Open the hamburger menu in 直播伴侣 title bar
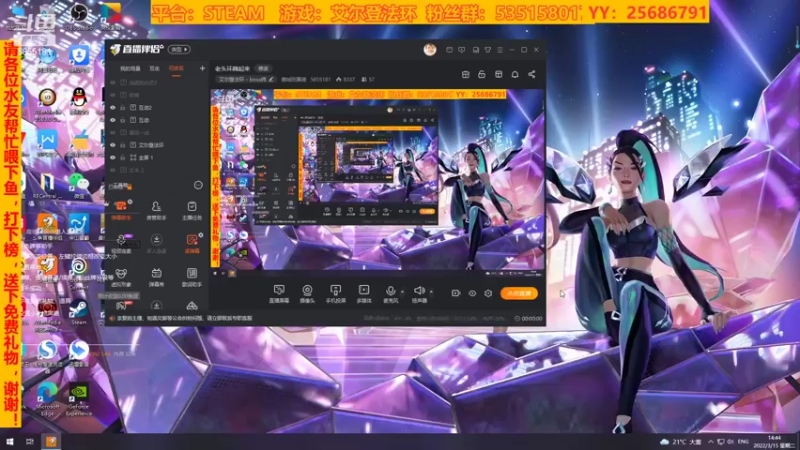This screenshot has width=800, height=450. pyautogui.click(x=500, y=50)
